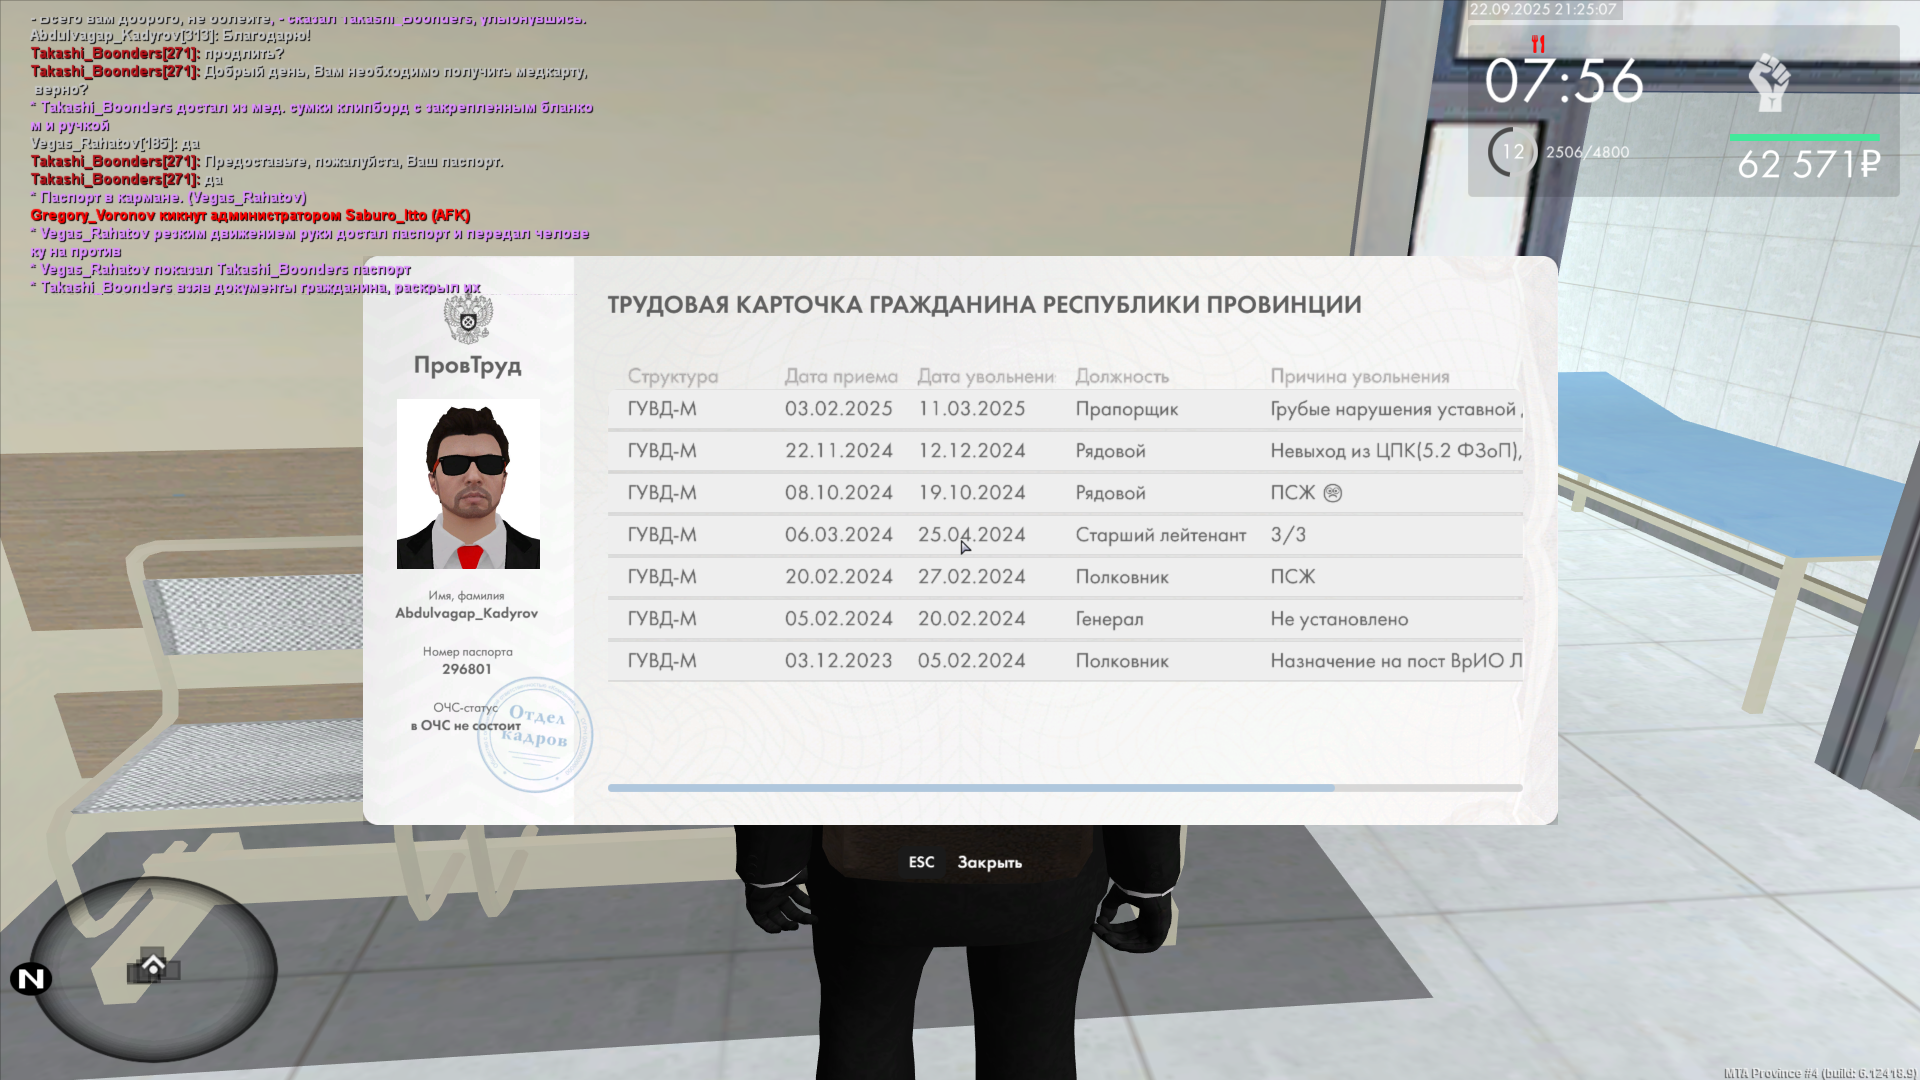Click the green health bar above money
The image size is (1920, 1080).
(1804, 138)
